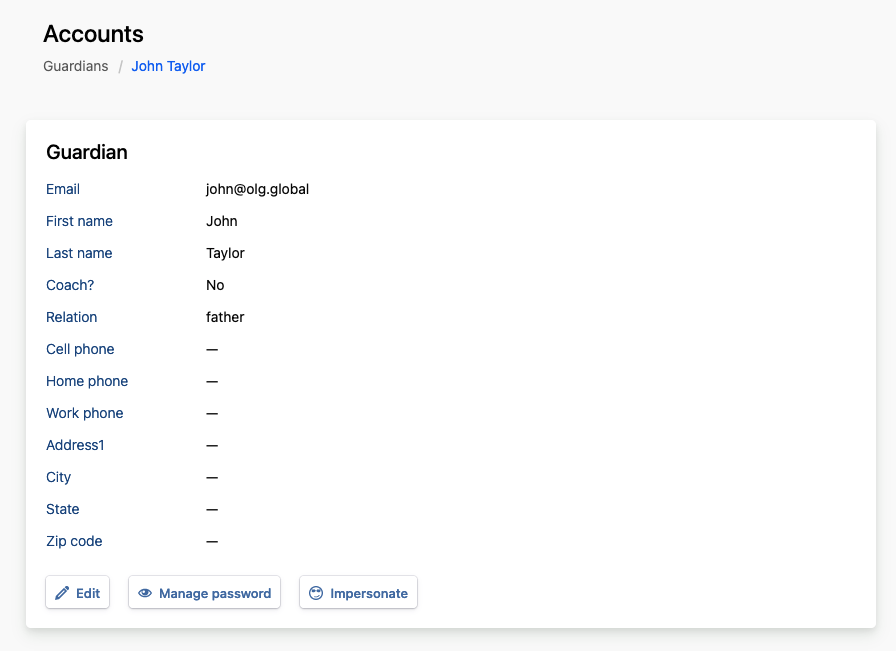Click the pencil icon on the Edit button

[63, 593]
